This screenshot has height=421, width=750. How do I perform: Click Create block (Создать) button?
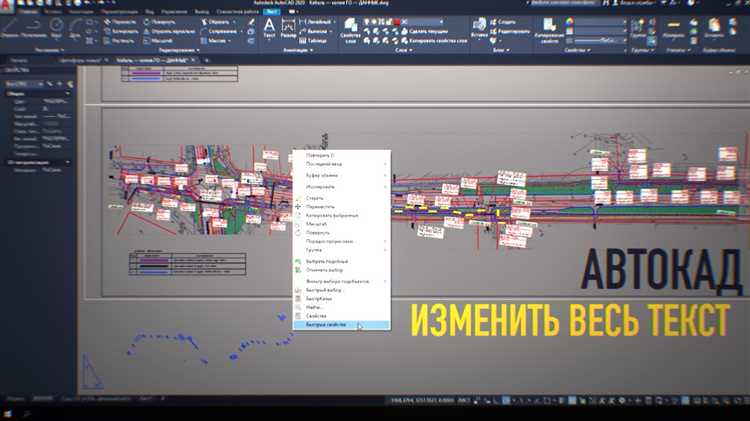click(502, 22)
